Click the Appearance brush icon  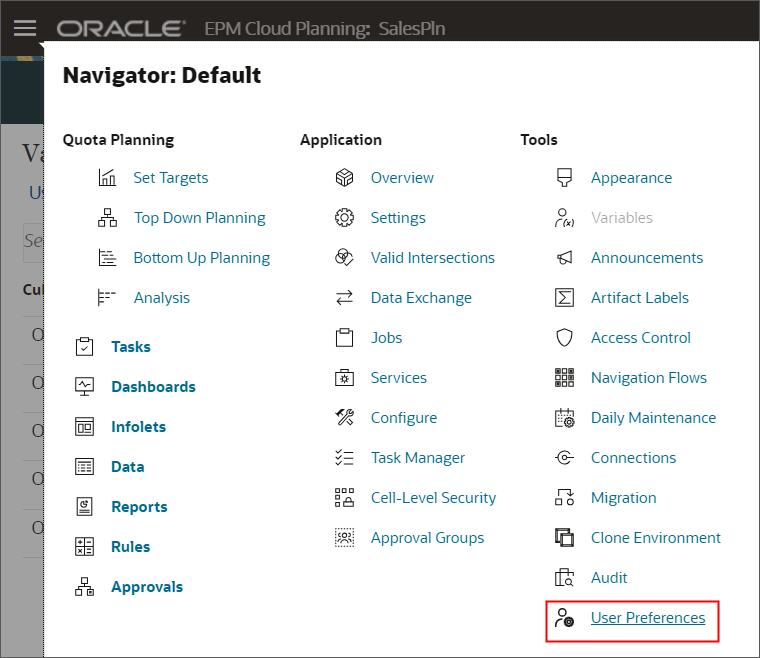pyautogui.click(x=565, y=178)
